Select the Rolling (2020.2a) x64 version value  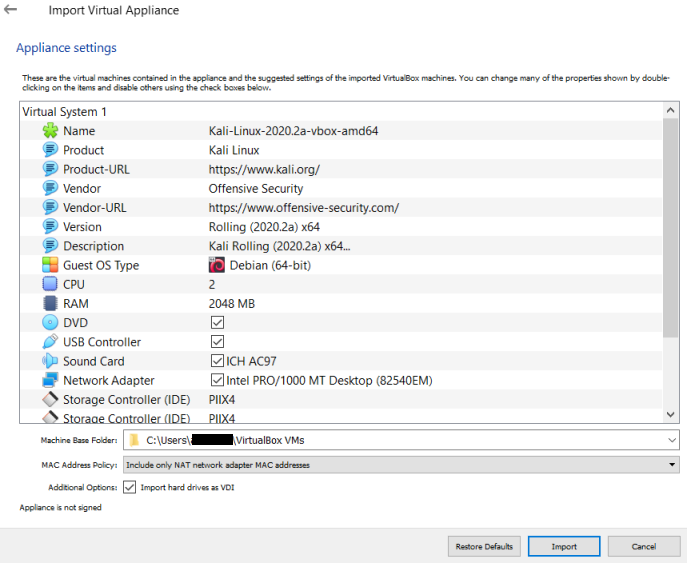[x=264, y=227]
